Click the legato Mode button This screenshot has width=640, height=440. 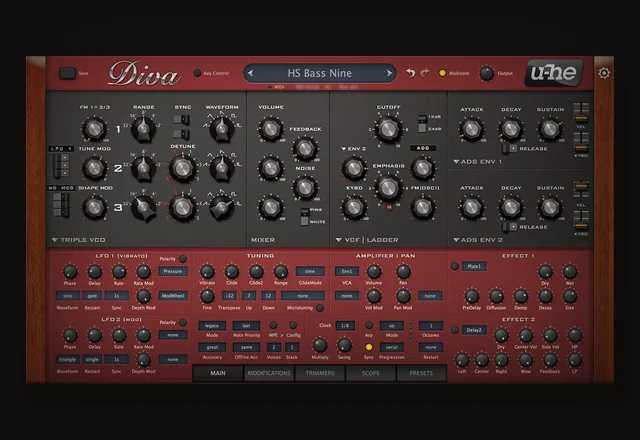pos(212,326)
